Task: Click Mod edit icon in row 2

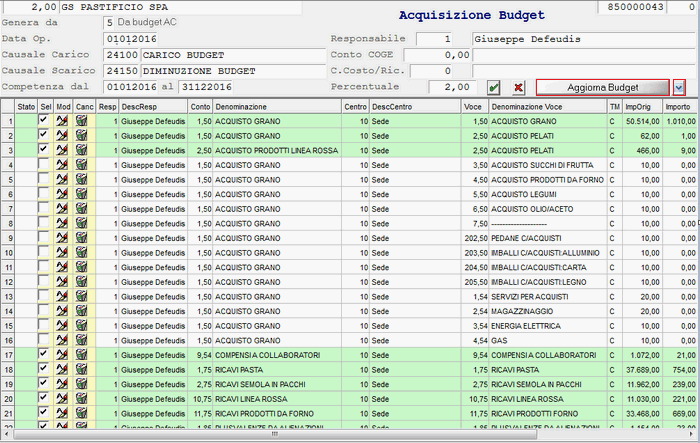Action: click(62, 136)
